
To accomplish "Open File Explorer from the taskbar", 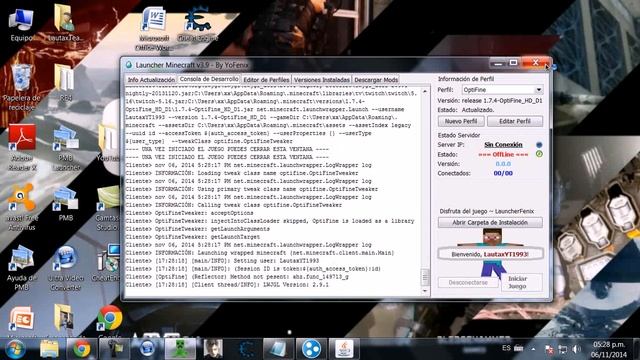I will pyautogui.click(x=49, y=349).
